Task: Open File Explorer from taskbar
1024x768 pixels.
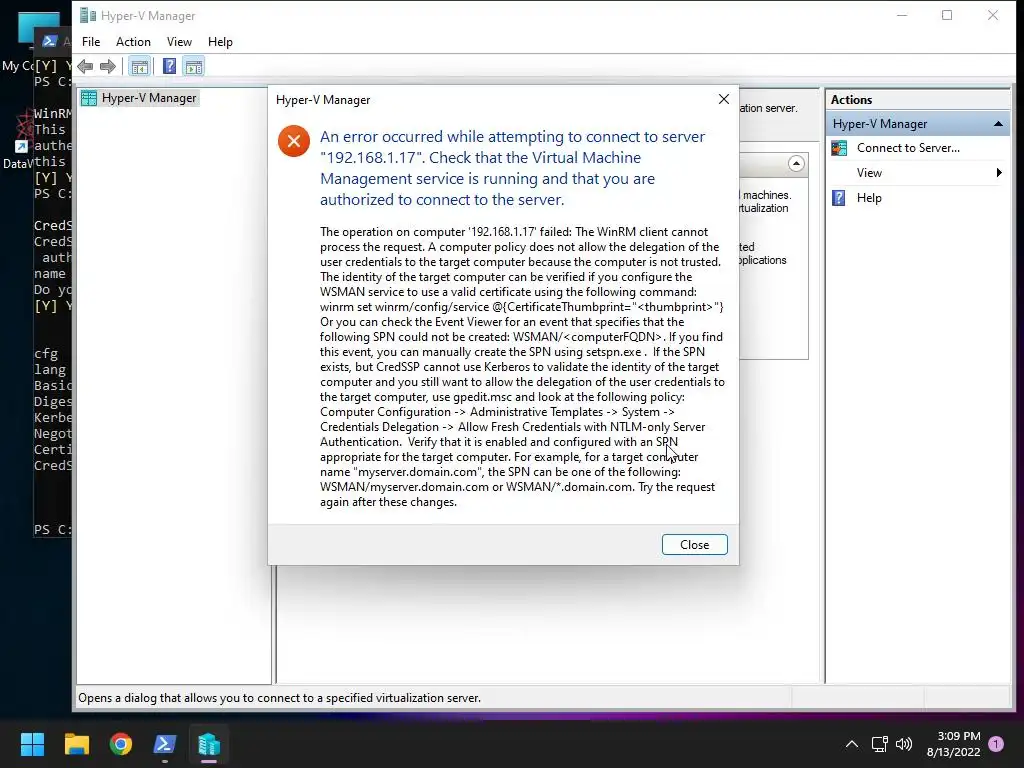Action: pyautogui.click(x=76, y=744)
